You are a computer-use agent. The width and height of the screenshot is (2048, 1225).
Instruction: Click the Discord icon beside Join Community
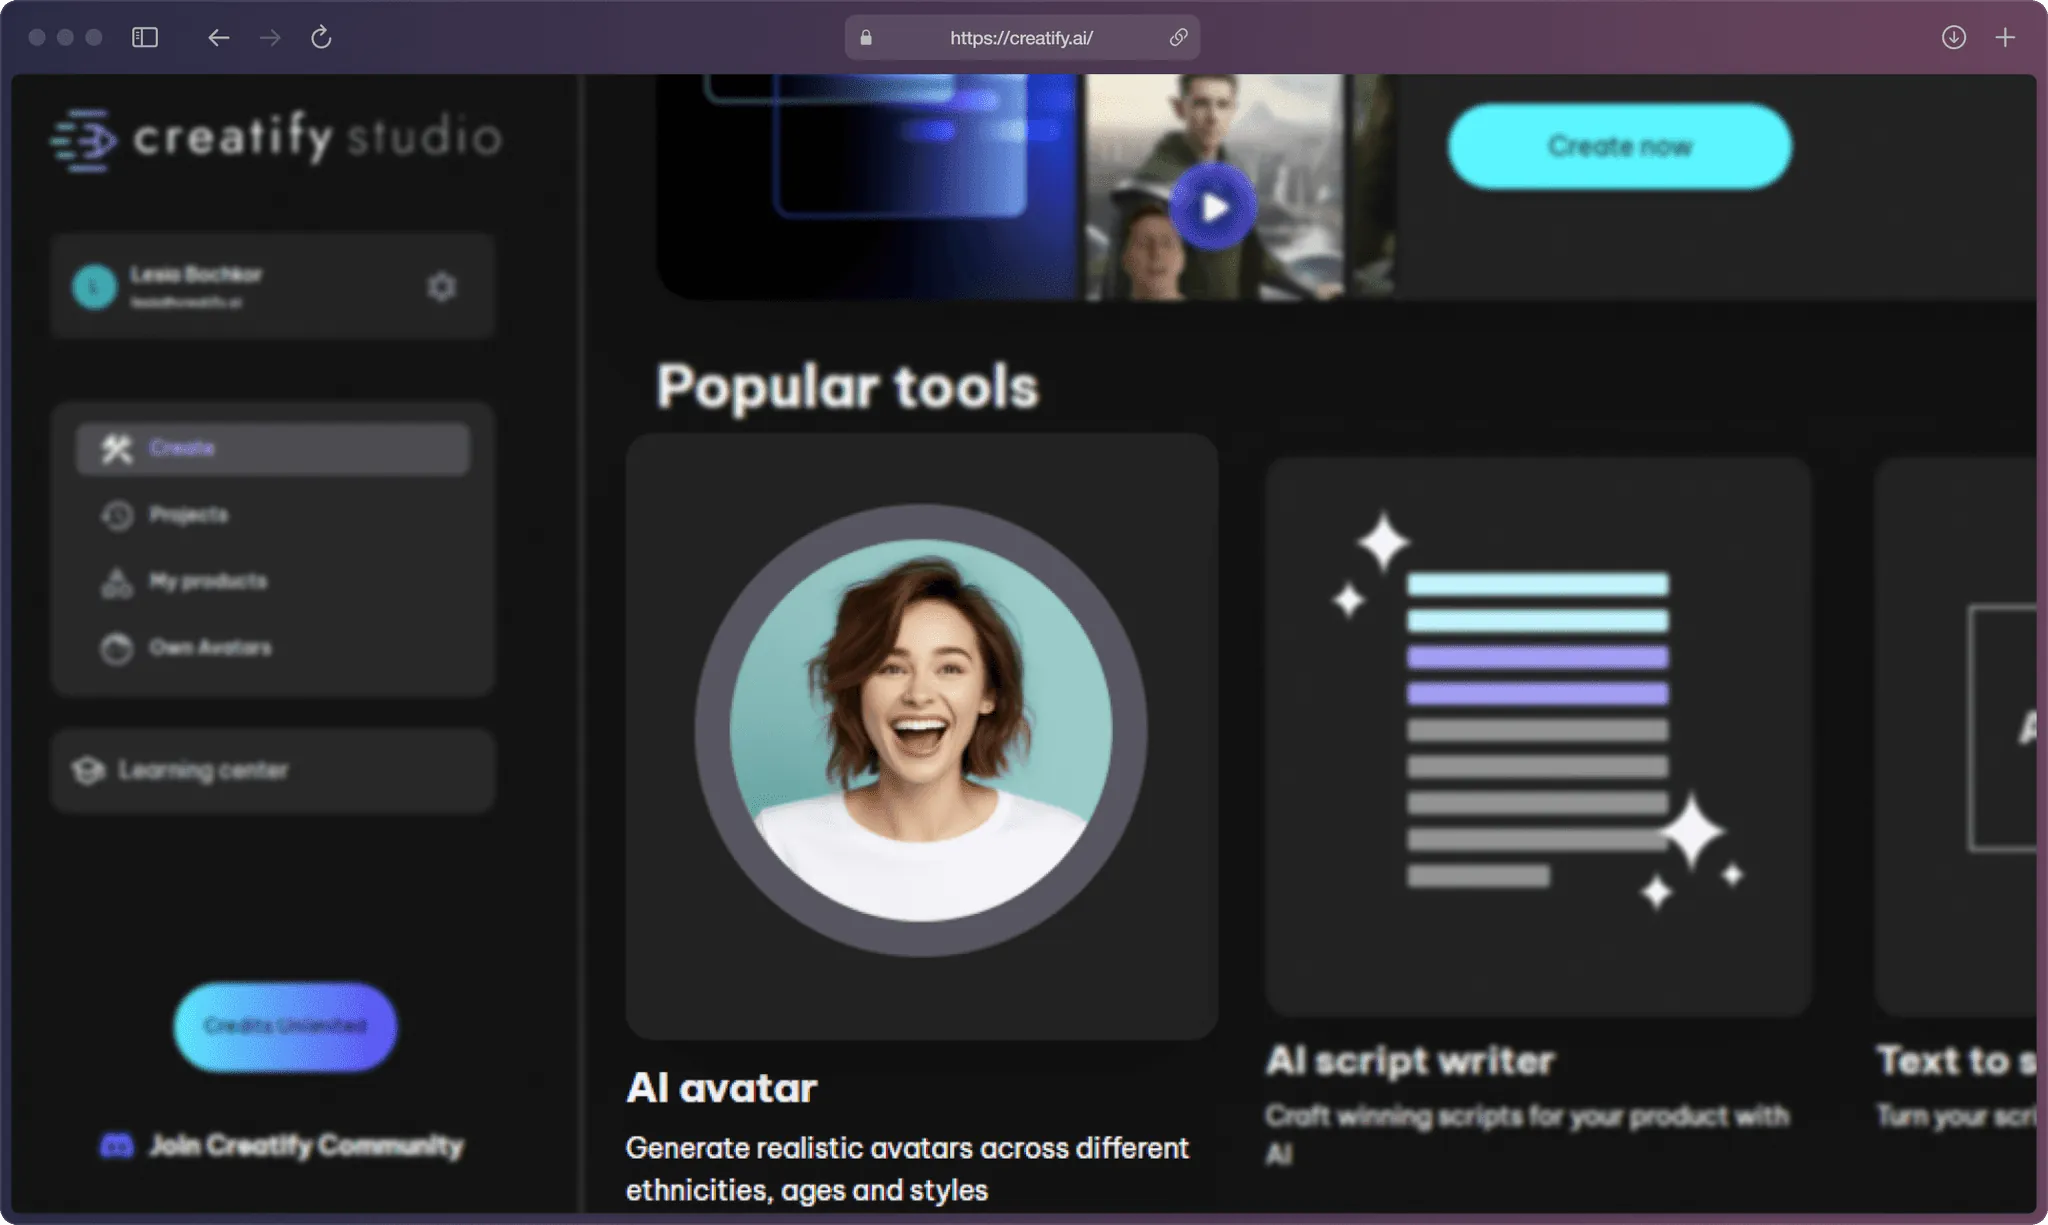117,1145
